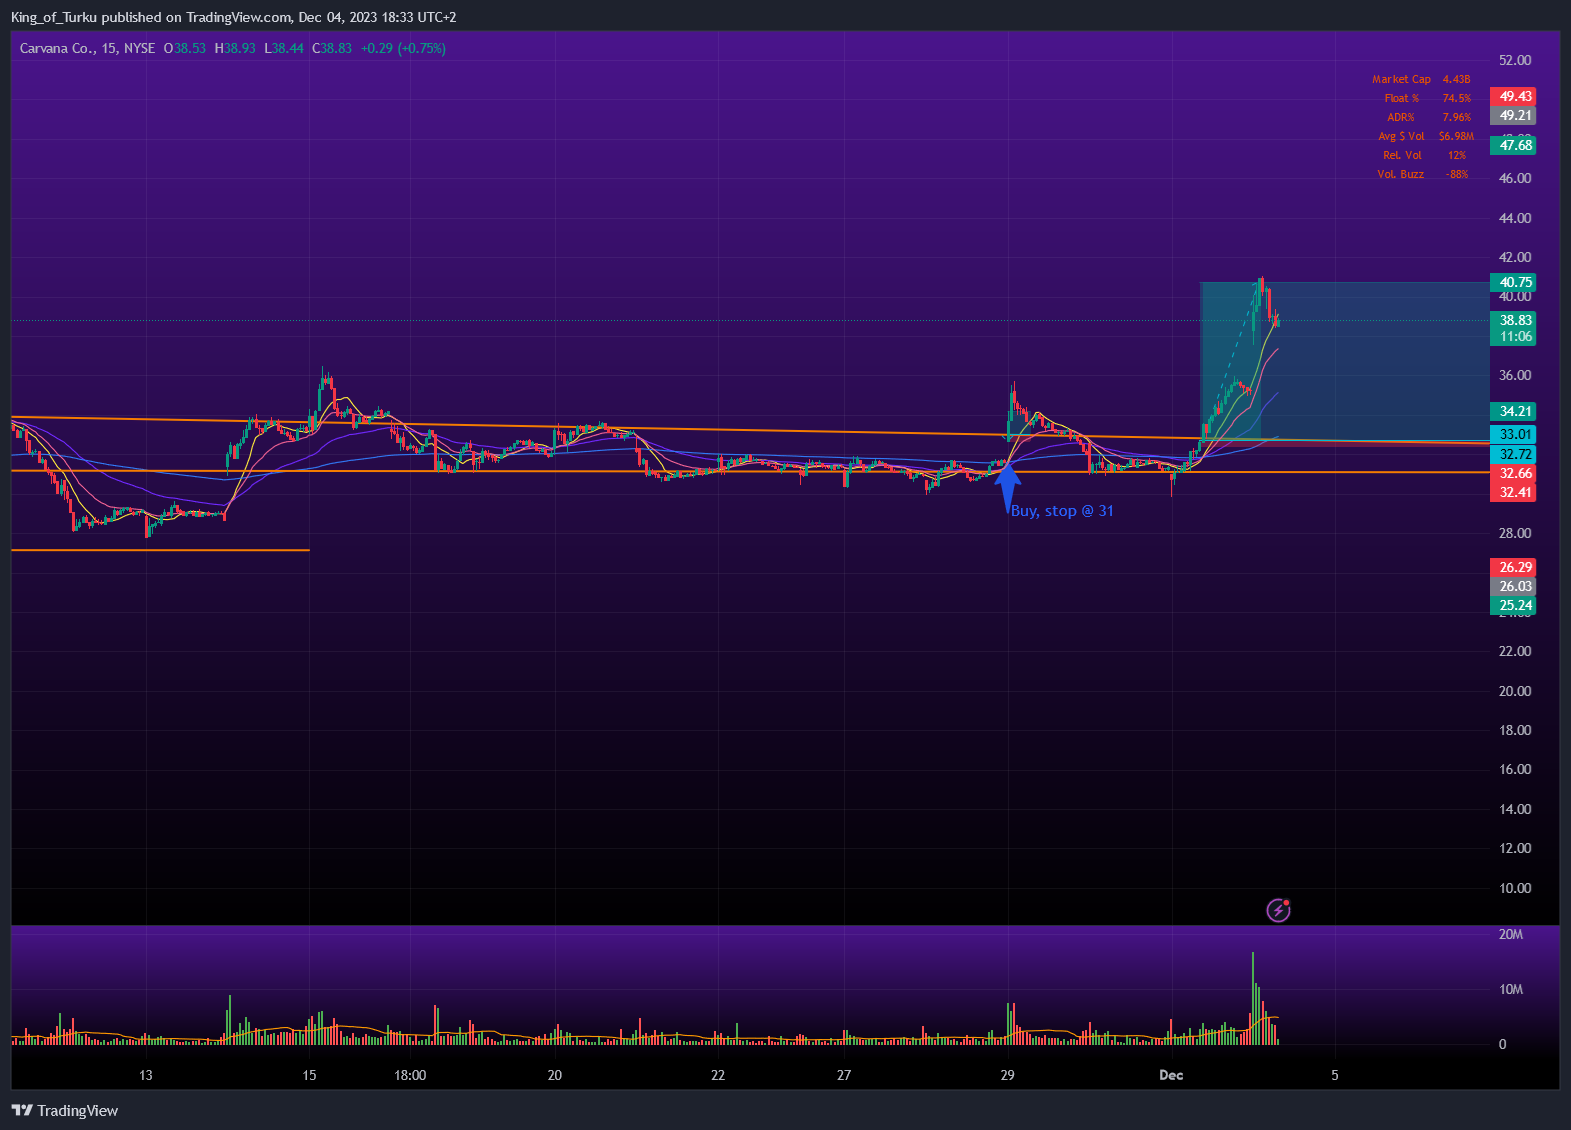Click the Vol. Buzz value -88%
The height and width of the screenshot is (1130, 1571).
tap(1457, 174)
